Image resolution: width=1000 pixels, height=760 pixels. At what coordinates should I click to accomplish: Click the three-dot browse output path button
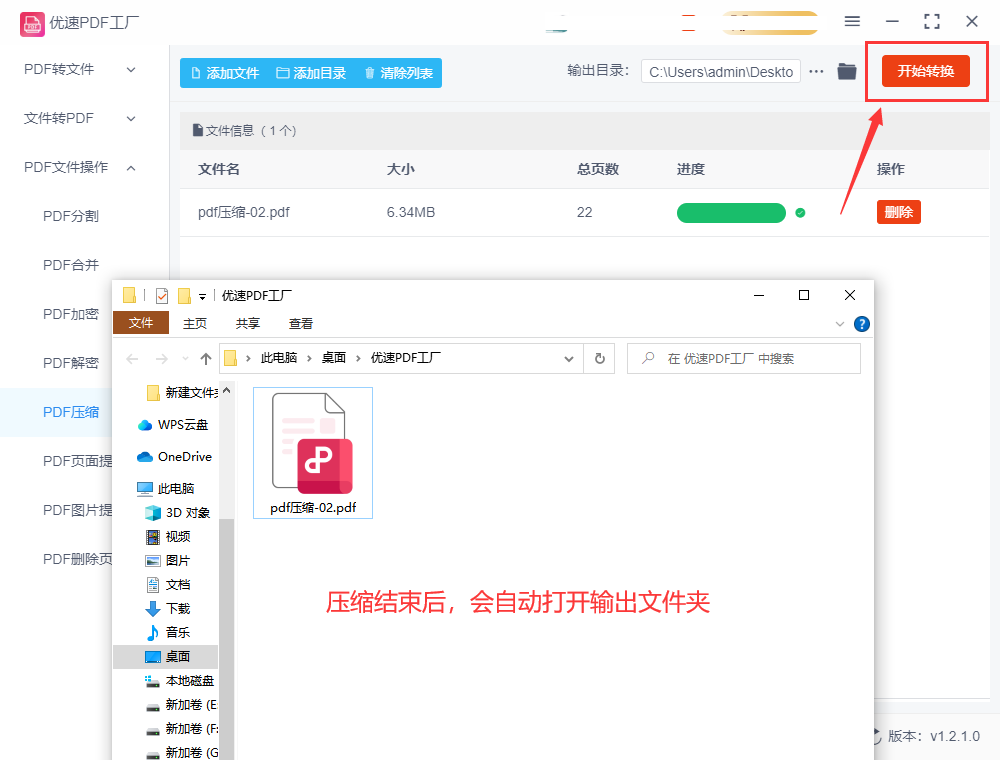click(816, 71)
